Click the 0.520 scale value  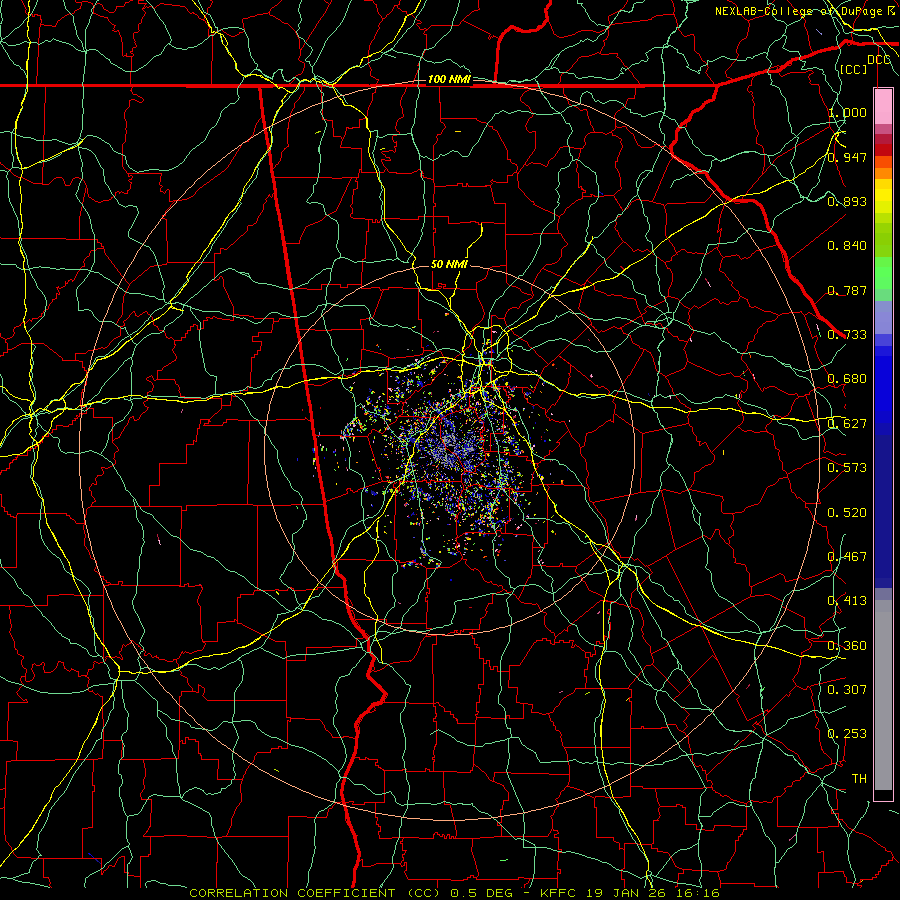click(847, 513)
